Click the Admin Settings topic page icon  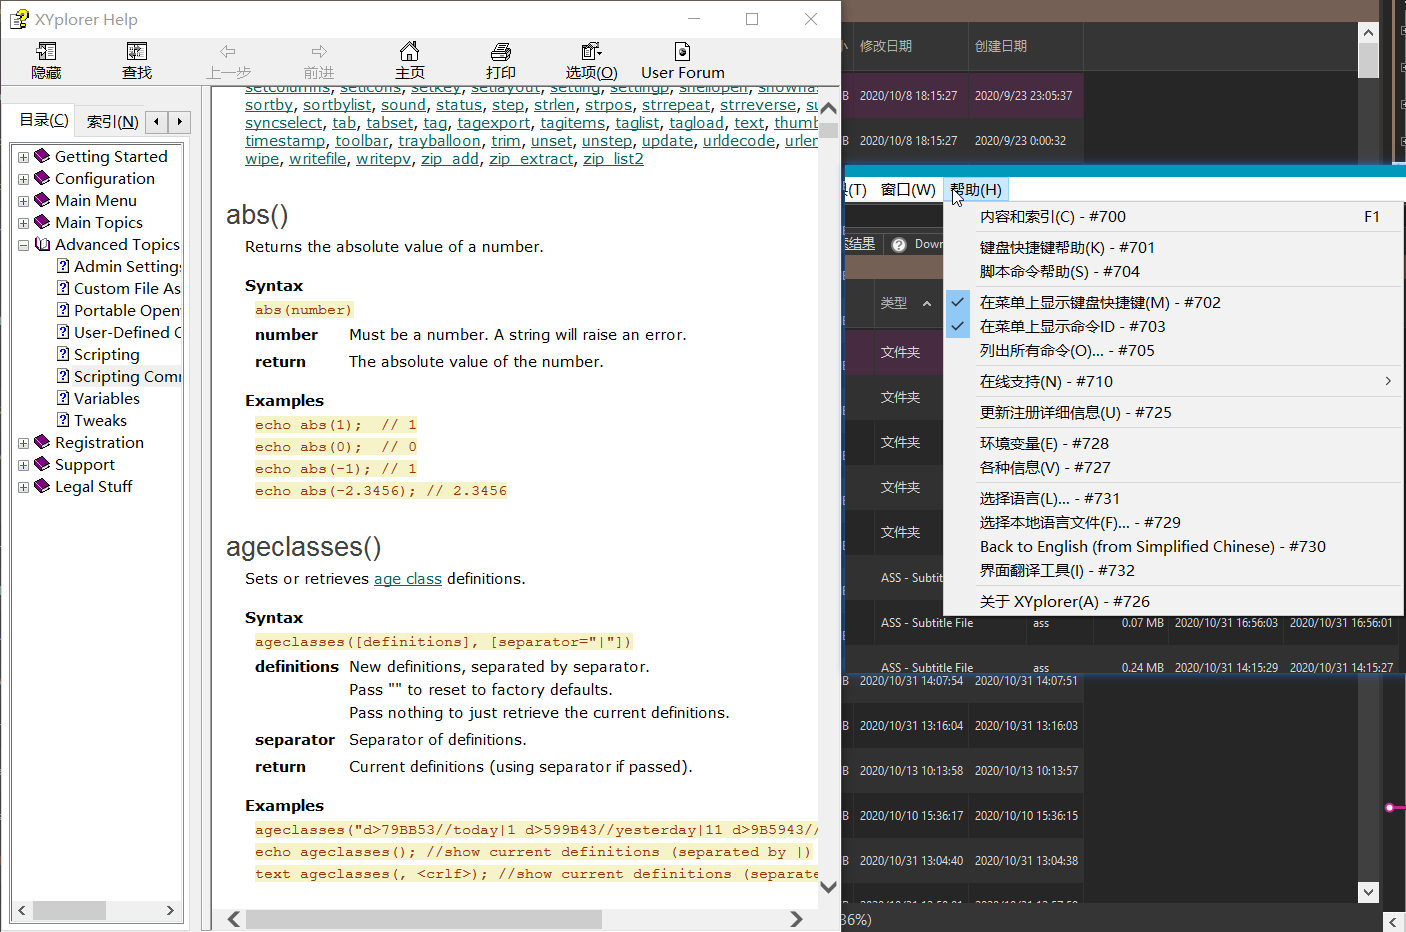pyautogui.click(x=63, y=266)
